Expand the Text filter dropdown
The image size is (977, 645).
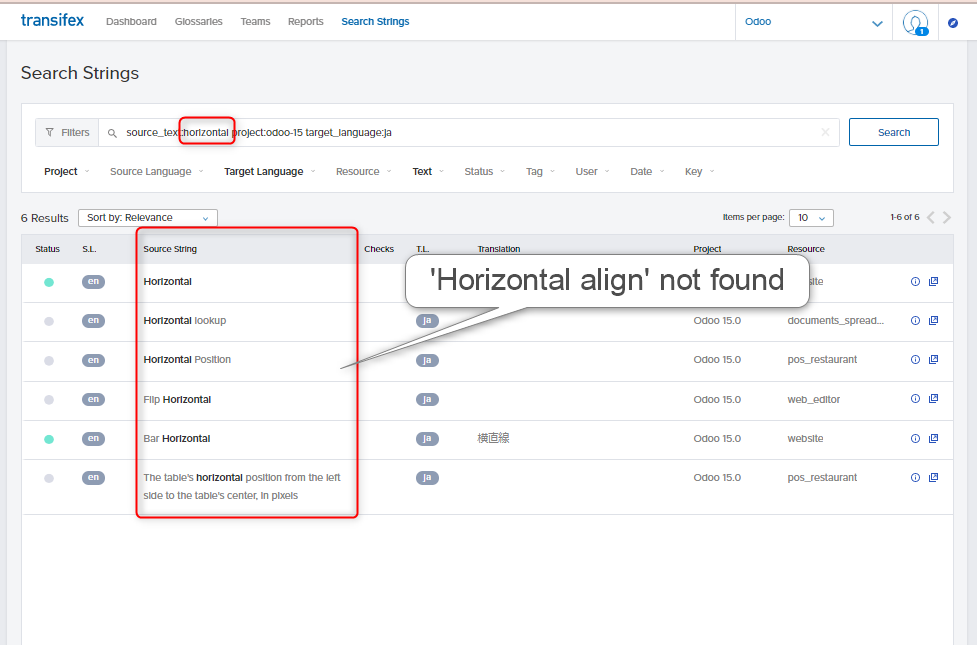(x=428, y=171)
